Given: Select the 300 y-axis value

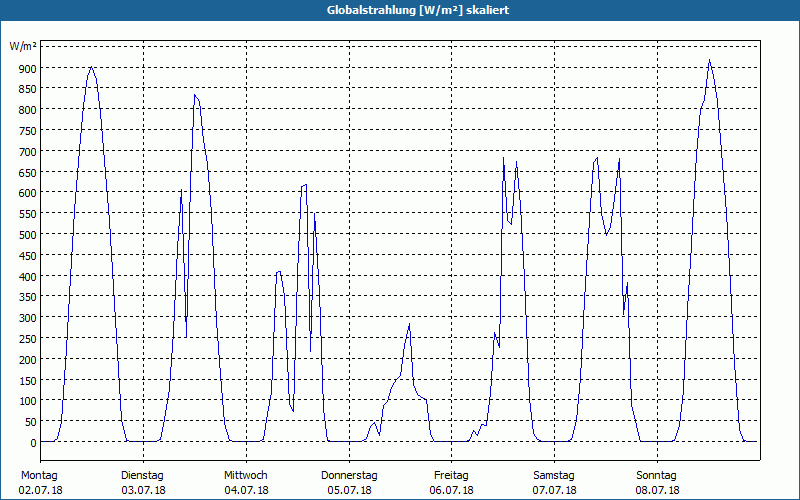Looking at the screenshot, I should coord(28,318).
